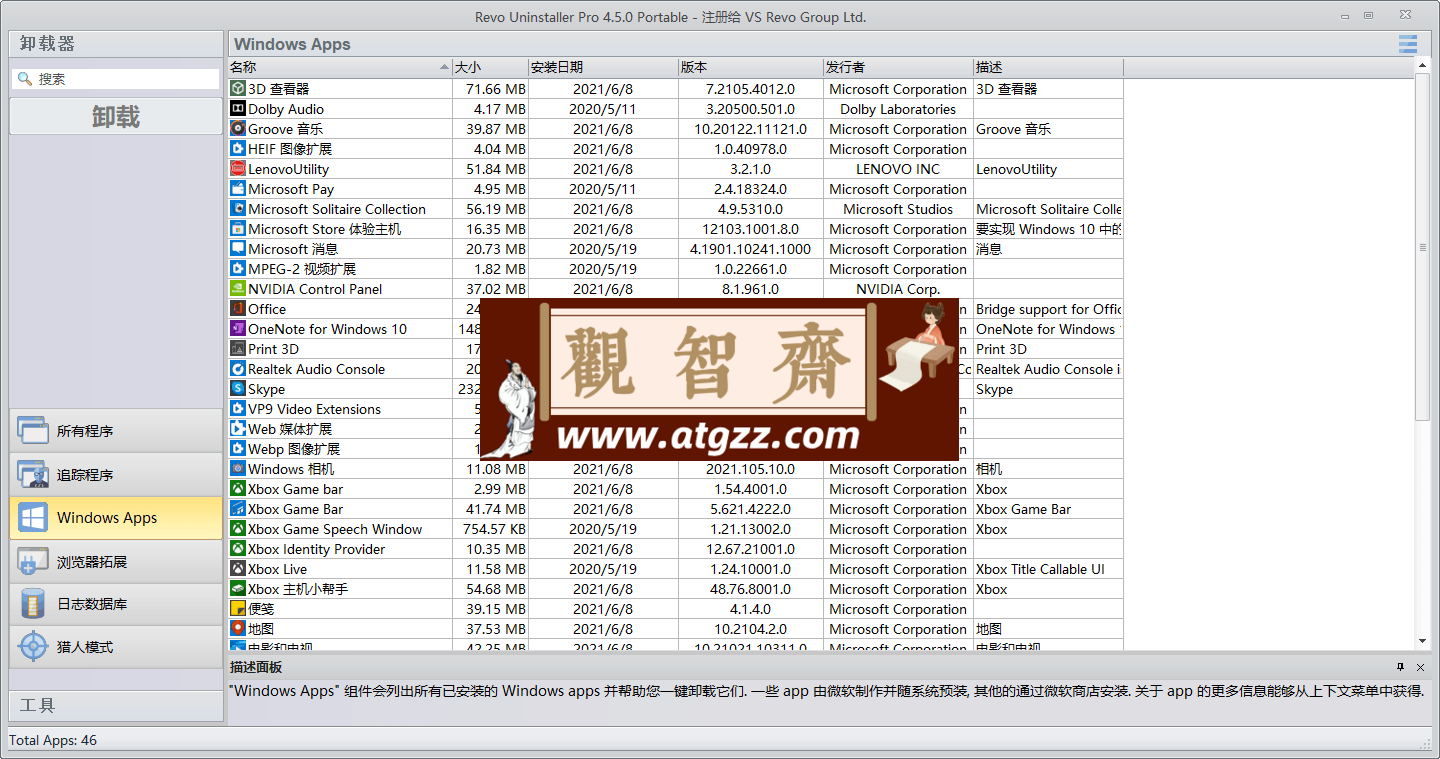1440x759 pixels.
Task: Select the Xbox Game Speech Window row
Action: [x=675, y=529]
